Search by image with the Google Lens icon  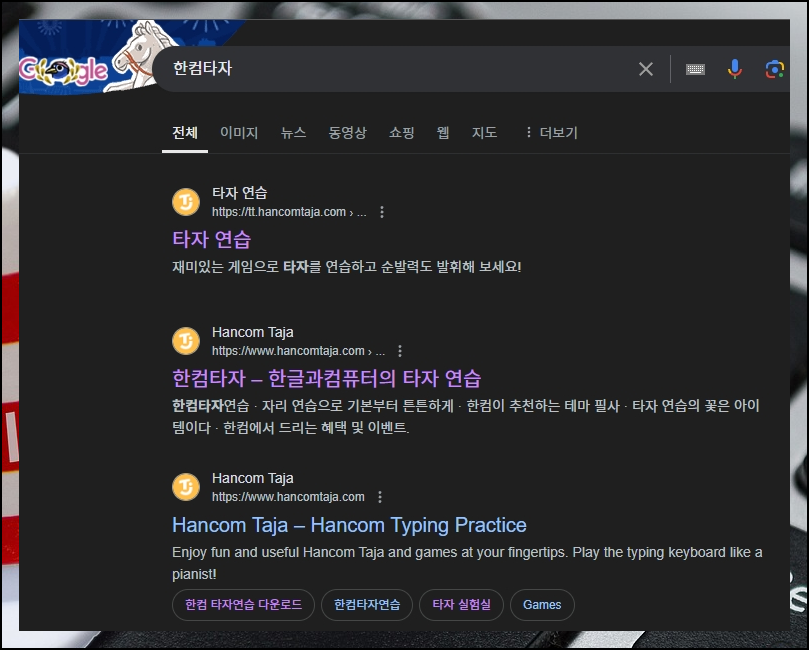775,69
